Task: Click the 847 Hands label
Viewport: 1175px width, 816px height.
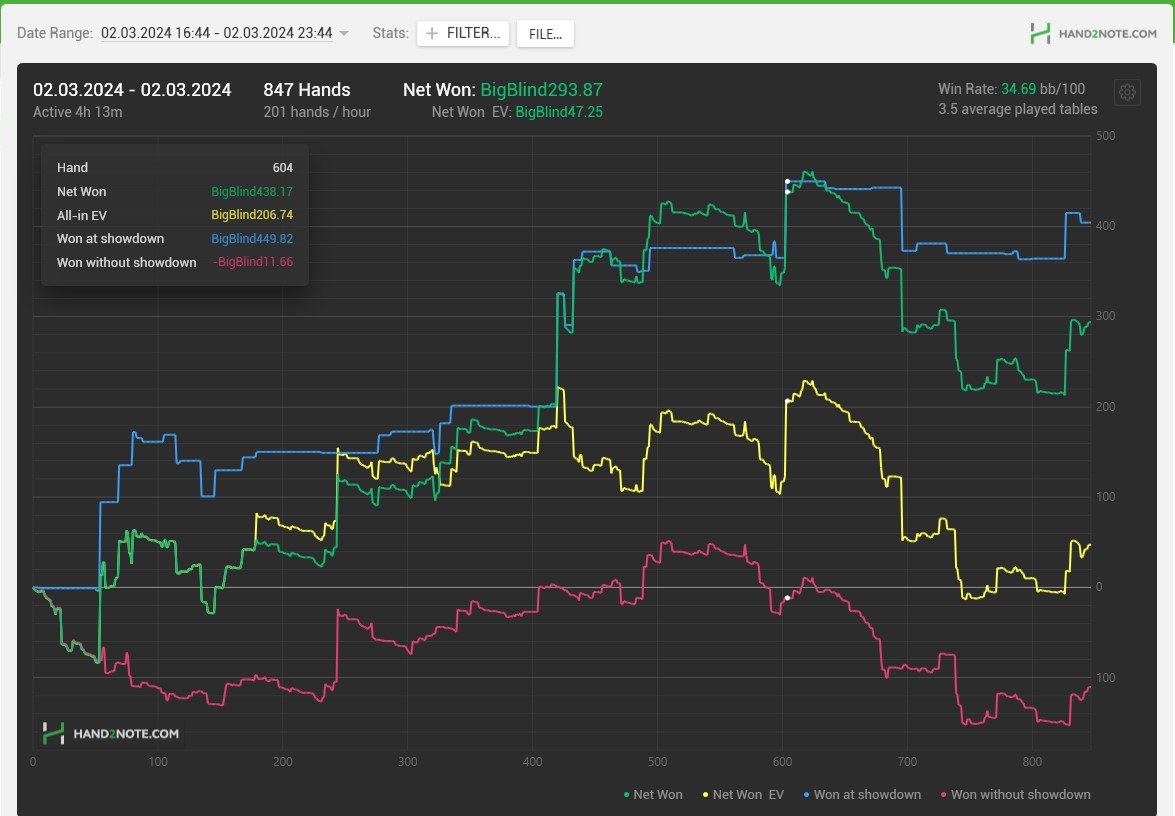Action: [x=306, y=90]
